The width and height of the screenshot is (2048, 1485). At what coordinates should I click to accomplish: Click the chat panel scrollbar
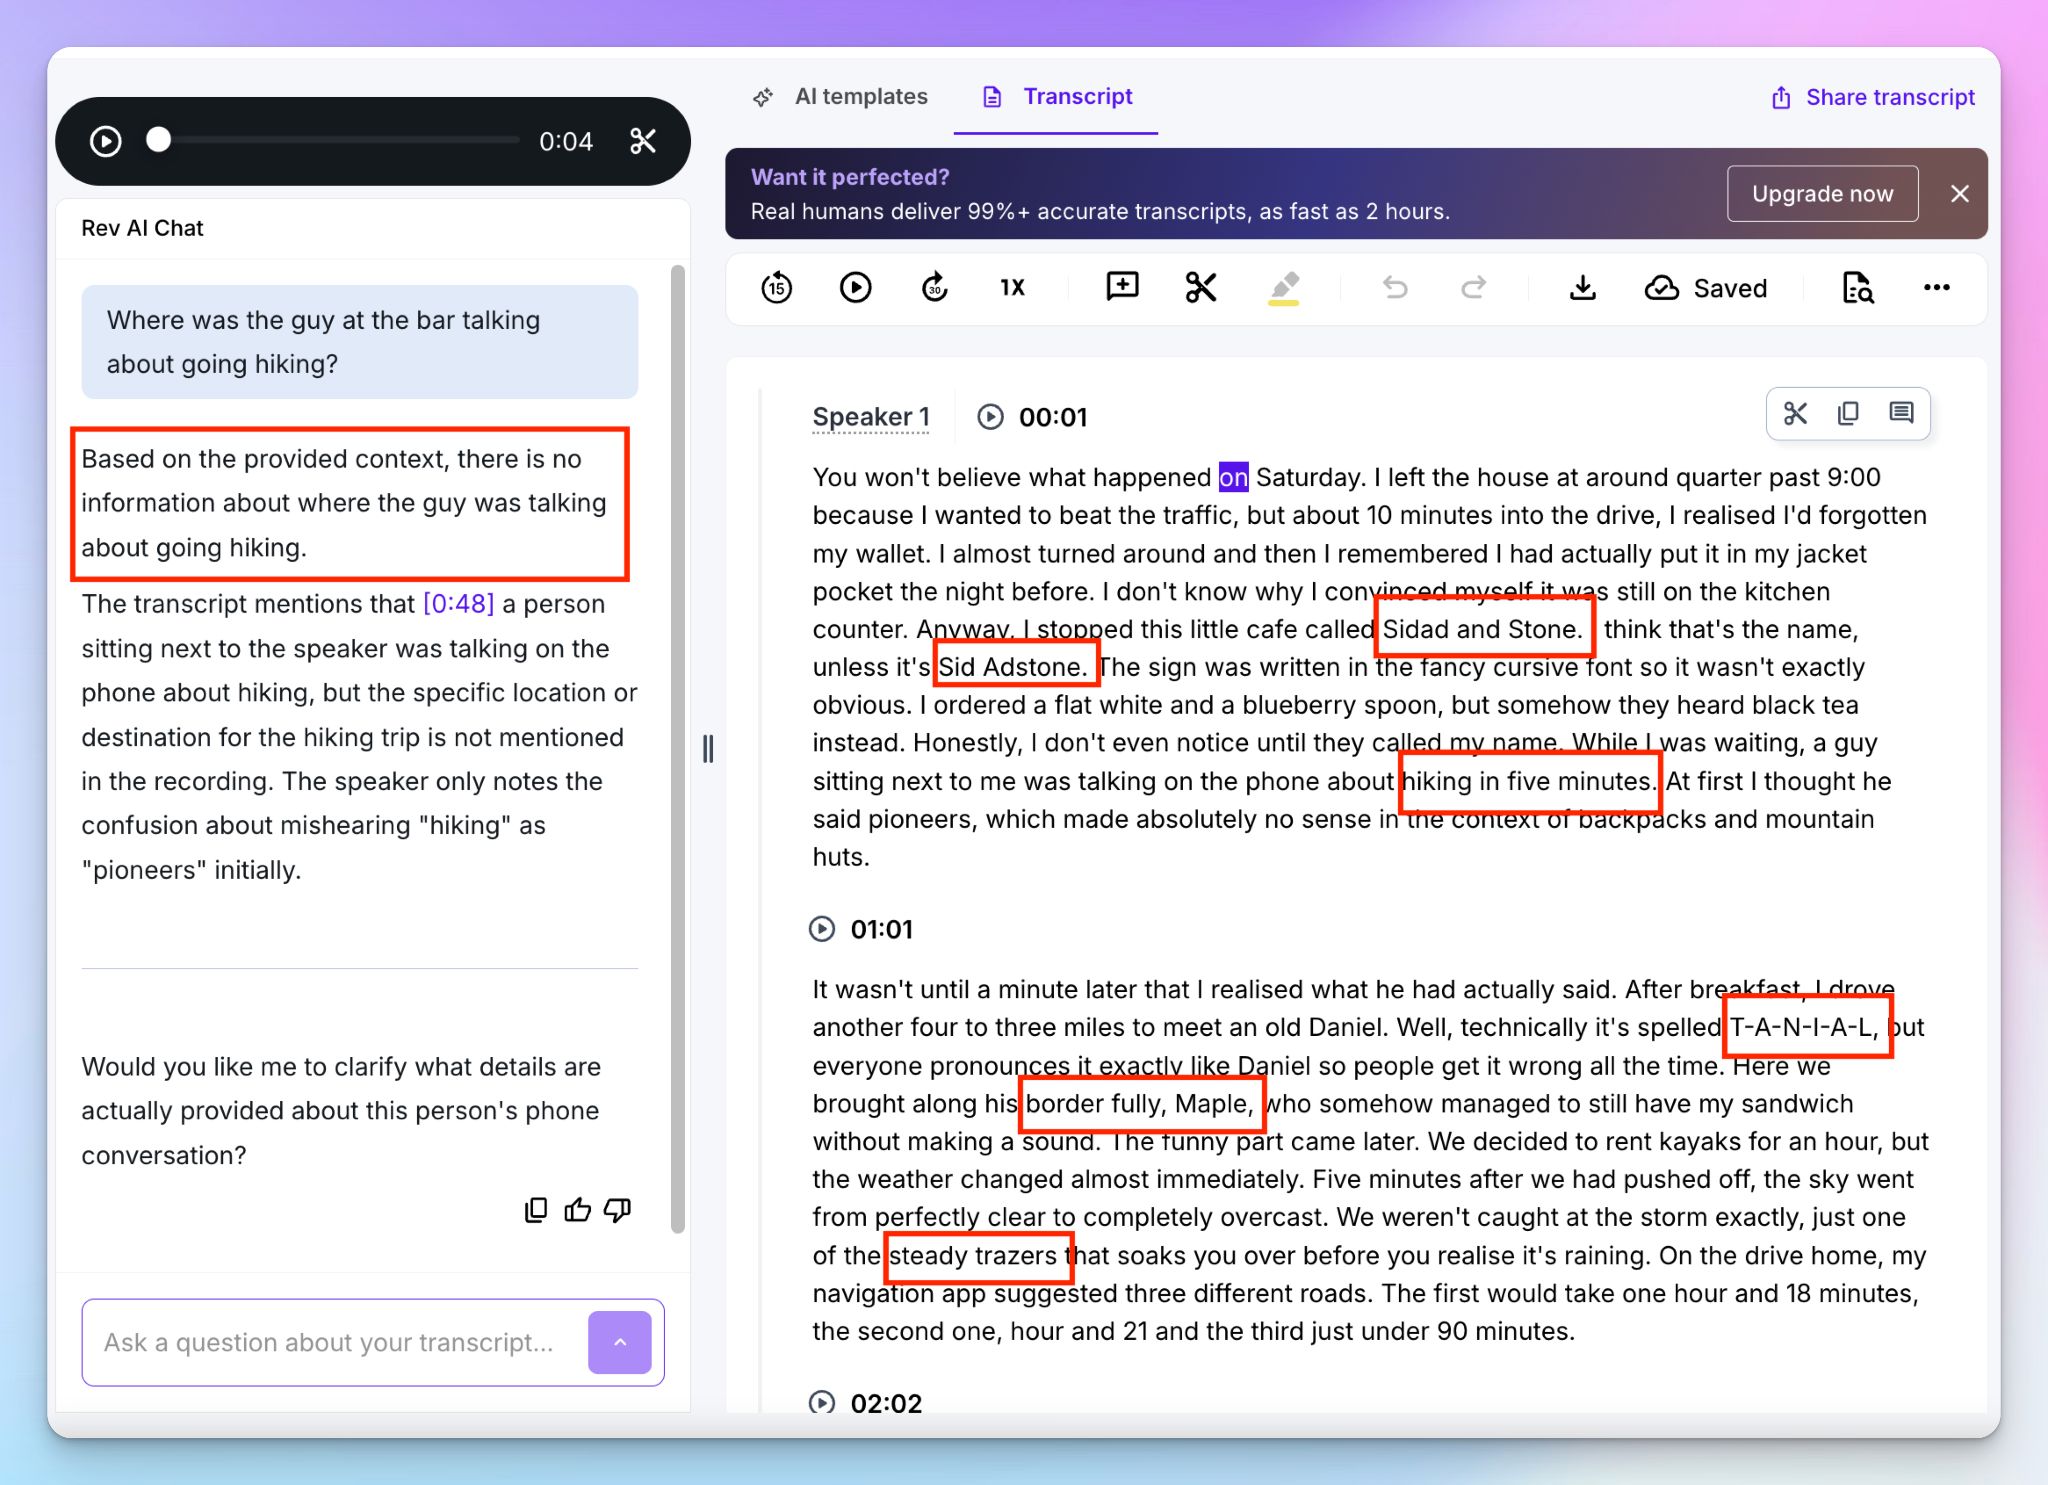(678, 750)
